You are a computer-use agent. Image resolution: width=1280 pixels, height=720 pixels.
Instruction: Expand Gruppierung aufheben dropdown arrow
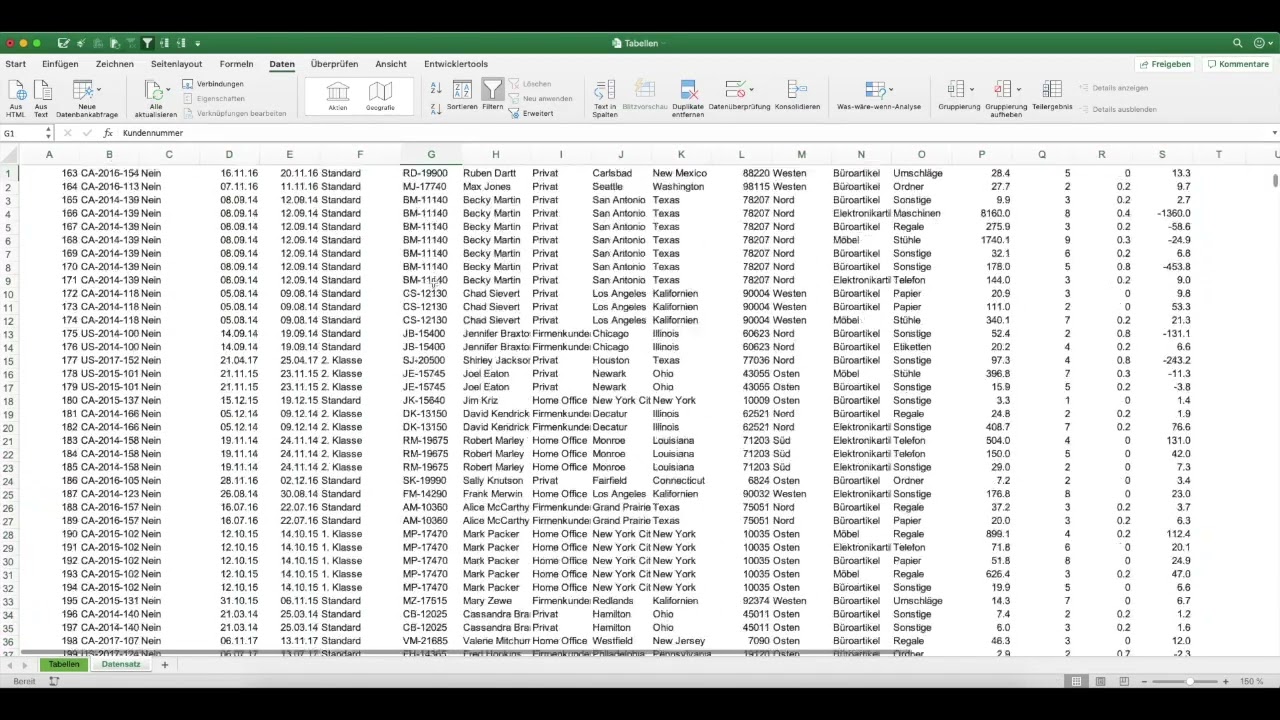pyautogui.click(x=1018, y=91)
